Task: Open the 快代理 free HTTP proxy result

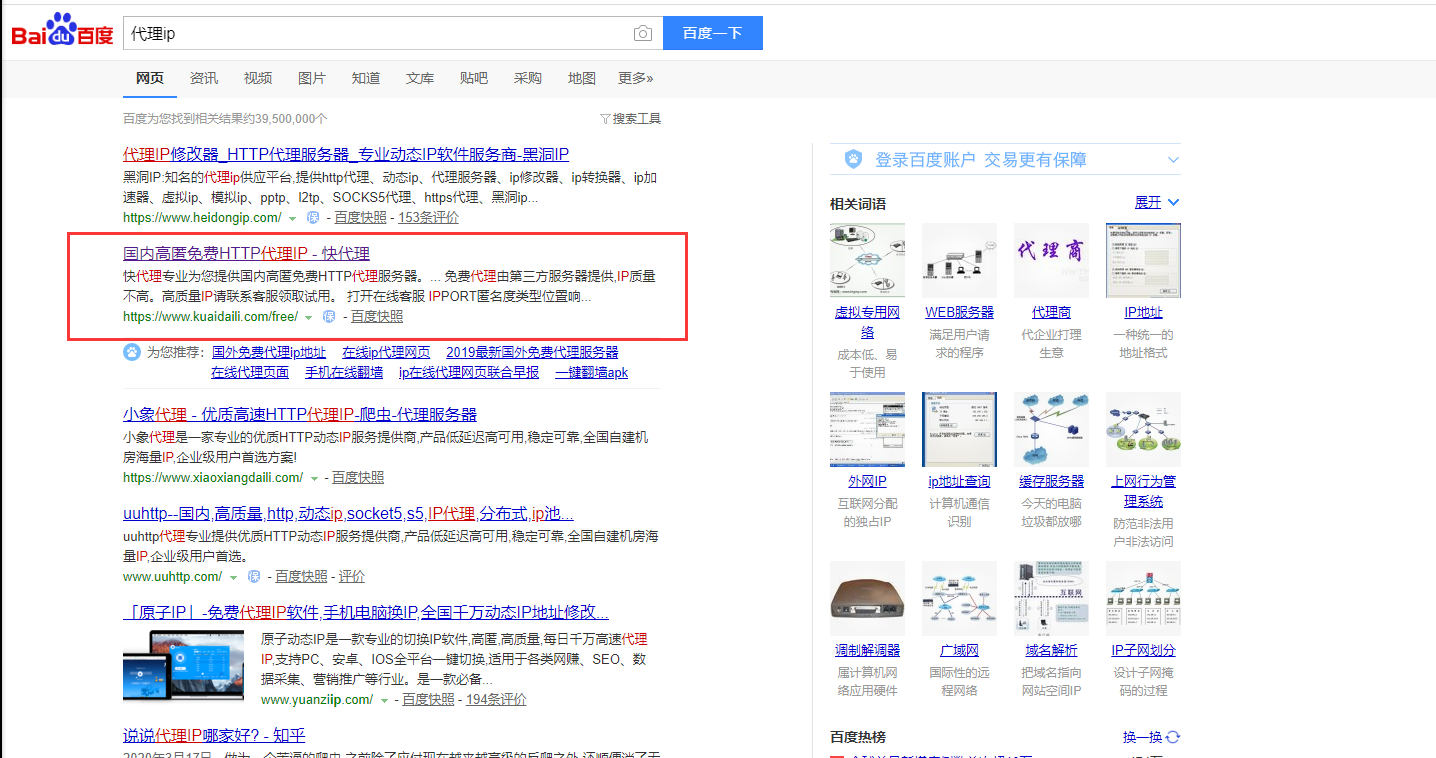Action: pos(246,254)
